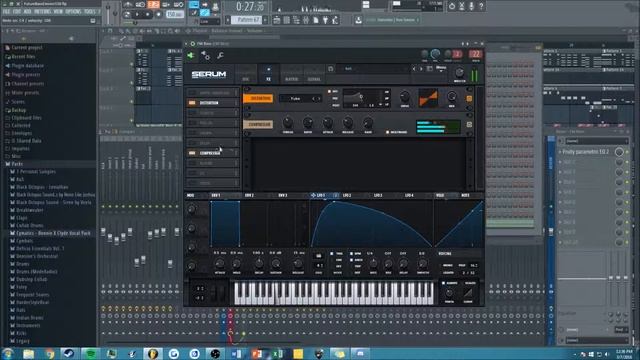This screenshot has width=640, height=360.
Task: Open the Pattern 67 selector dropdown
Action: click(247, 20)
